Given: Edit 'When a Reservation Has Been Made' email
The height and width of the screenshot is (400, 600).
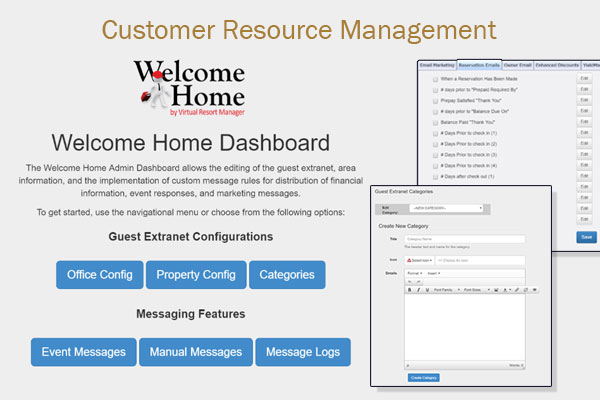Looking at the screenshot, I should pos(584,78).
